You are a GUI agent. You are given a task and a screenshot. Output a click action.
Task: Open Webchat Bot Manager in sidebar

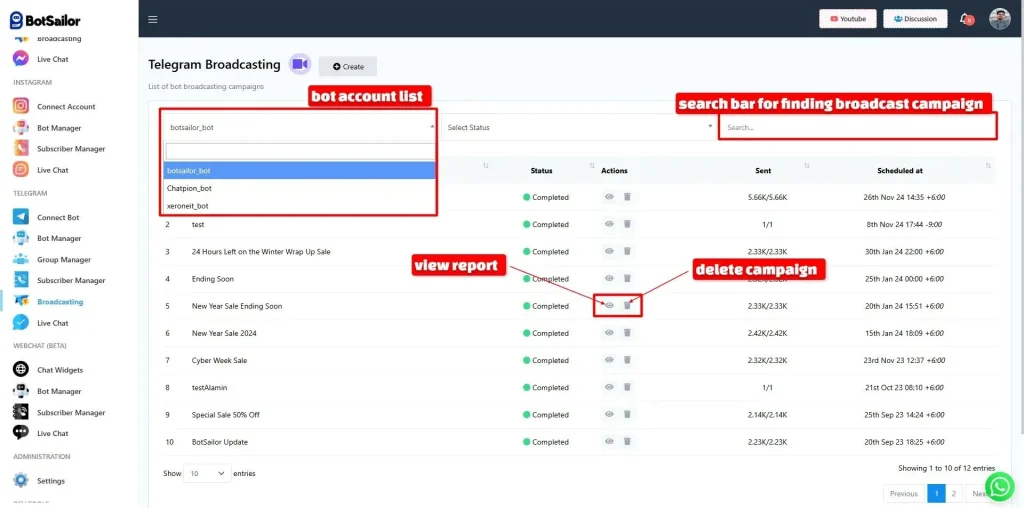click(x=59, y=391)
